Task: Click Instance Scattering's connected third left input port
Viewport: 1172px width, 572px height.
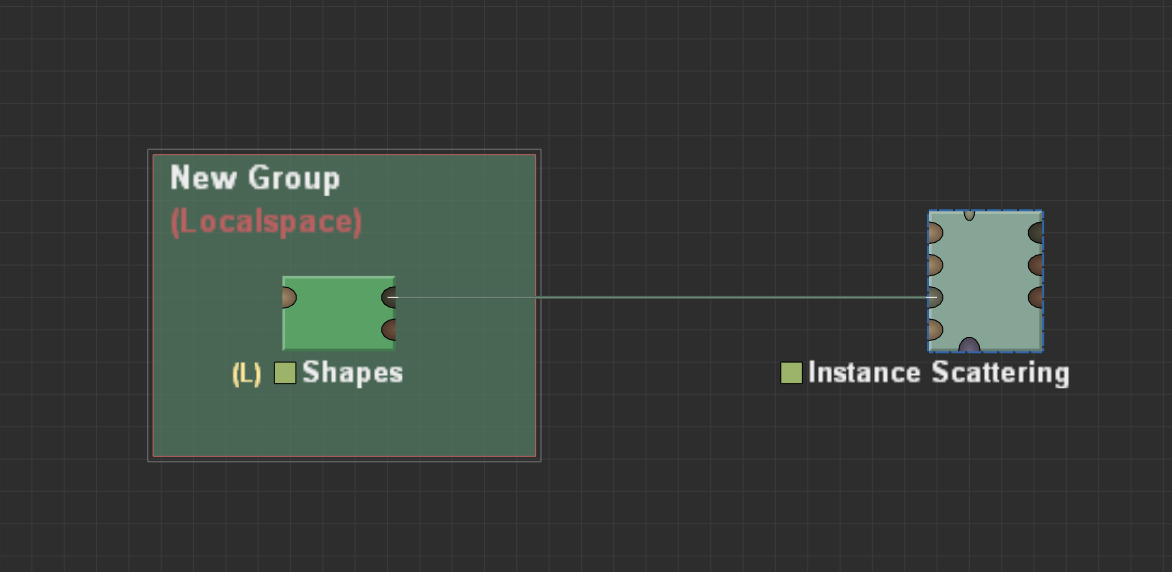Action: (935, 297)
